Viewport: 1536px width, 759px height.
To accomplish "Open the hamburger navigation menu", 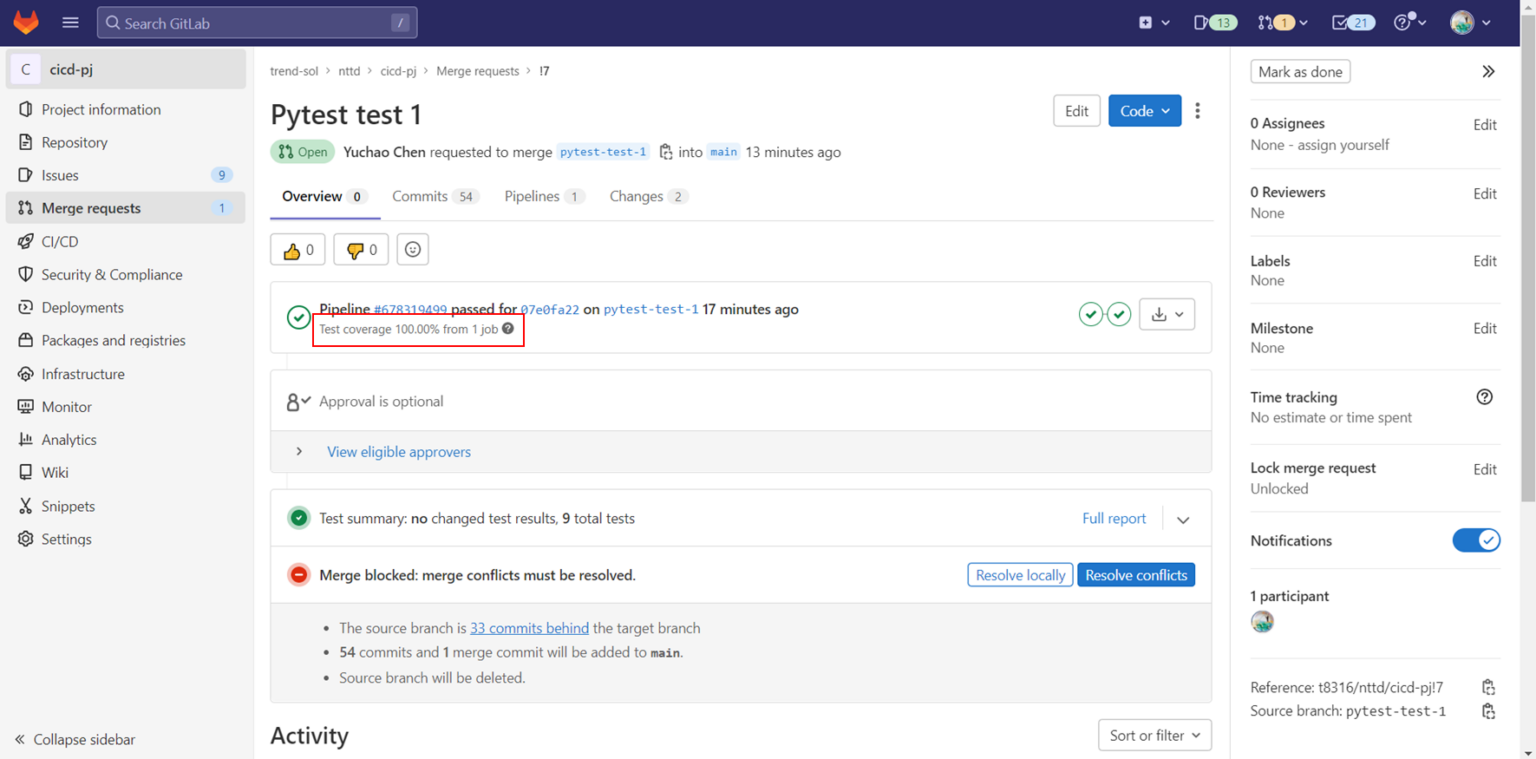I will click(69, 21).
